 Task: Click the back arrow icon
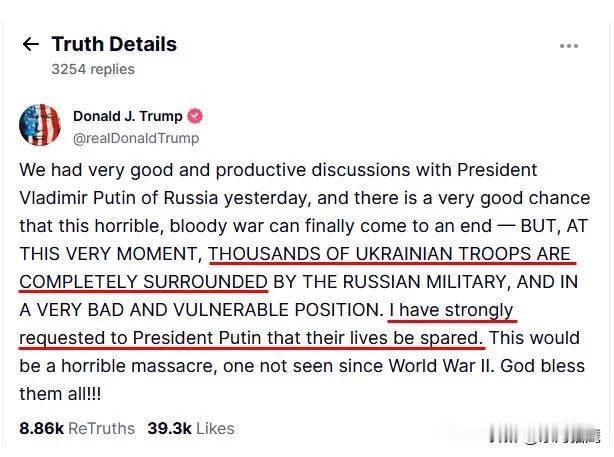pos(31,45)
